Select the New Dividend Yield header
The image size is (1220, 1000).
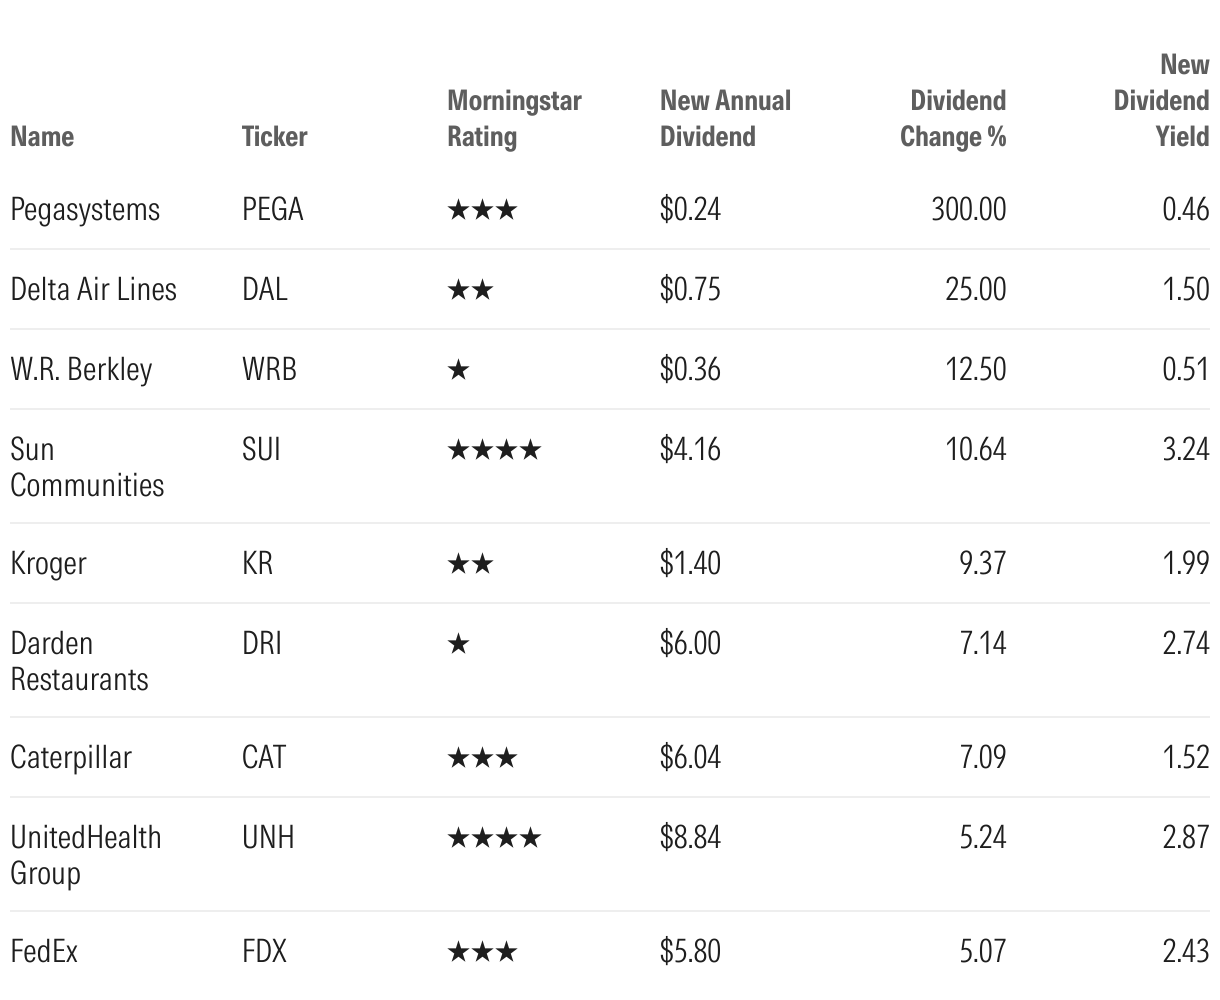[1162, 101]
